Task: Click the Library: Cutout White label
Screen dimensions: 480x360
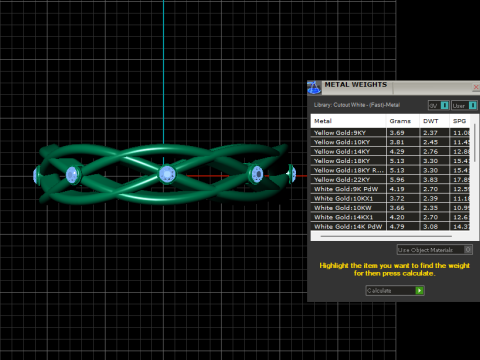Action: click(357, 105)
